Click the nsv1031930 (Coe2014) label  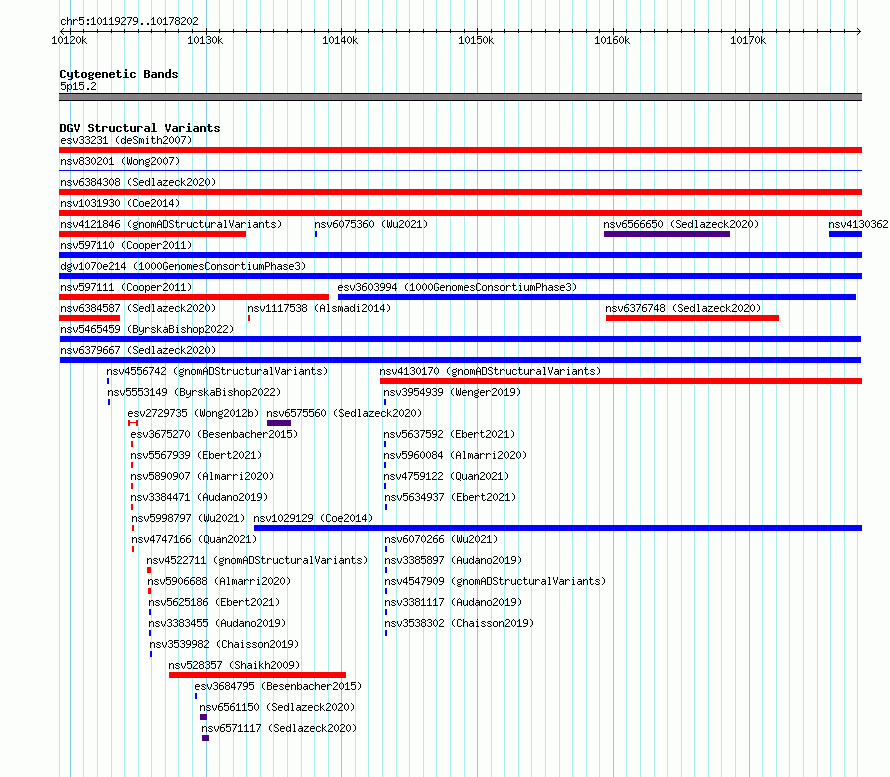click(x=120, y=203)
